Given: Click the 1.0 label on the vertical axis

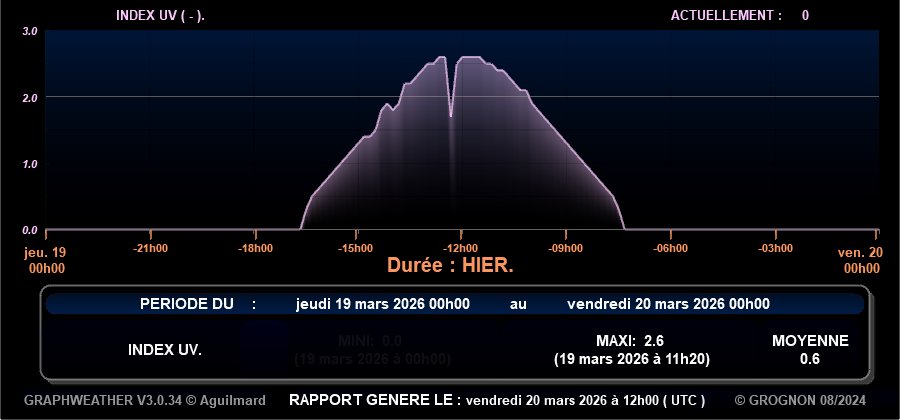Looking at the screenshot, I should [x=30, y=164].
